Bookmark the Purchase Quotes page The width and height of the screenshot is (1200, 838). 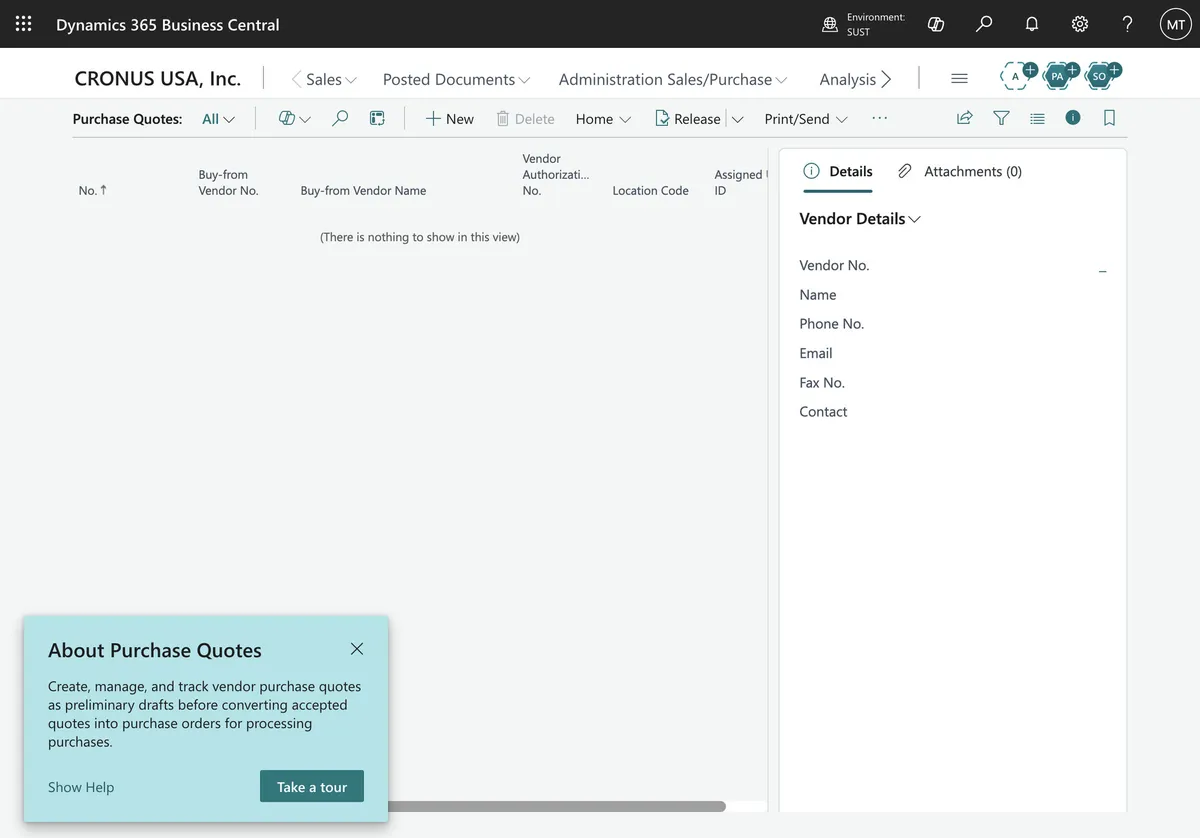coord(1109,118)
